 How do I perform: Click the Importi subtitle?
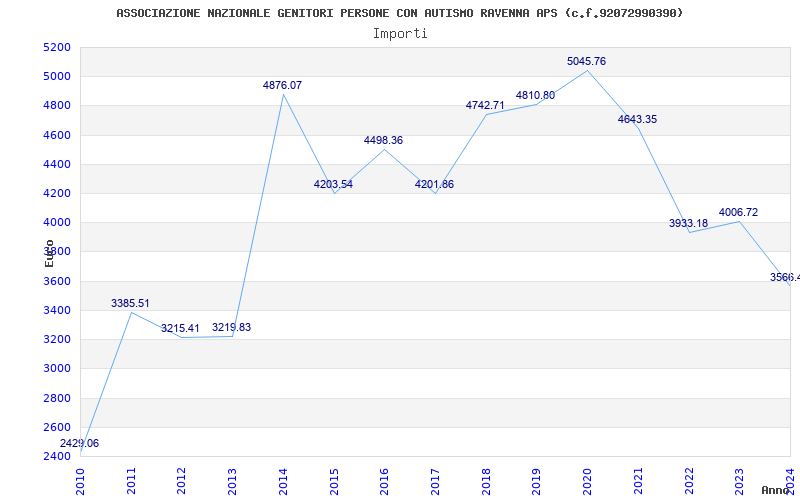click(x=400, y=34)
